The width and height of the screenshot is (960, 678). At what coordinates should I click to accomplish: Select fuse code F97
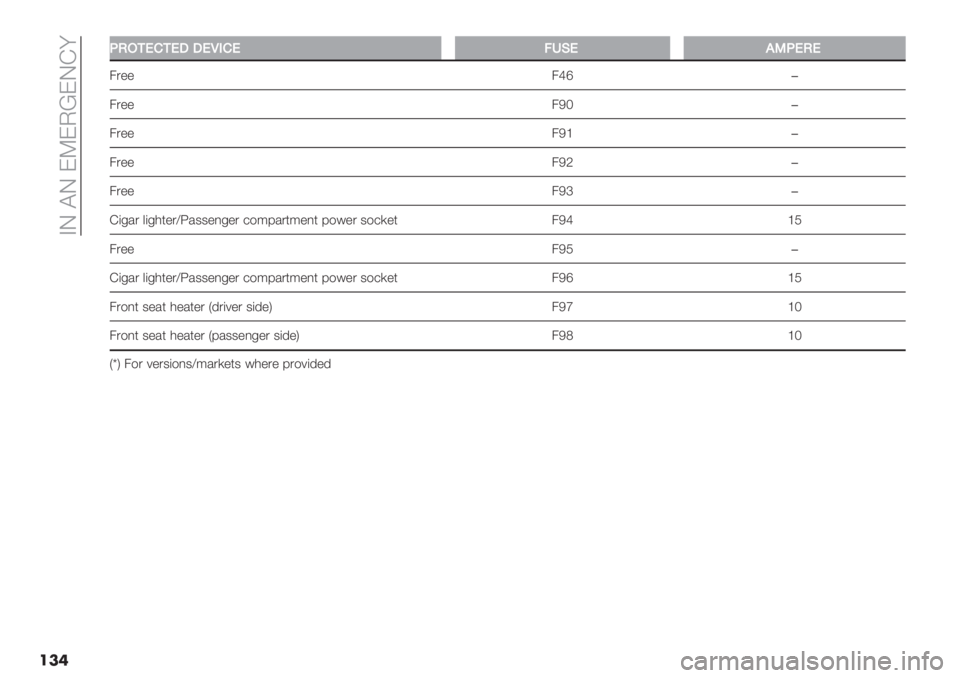point(562,307)
